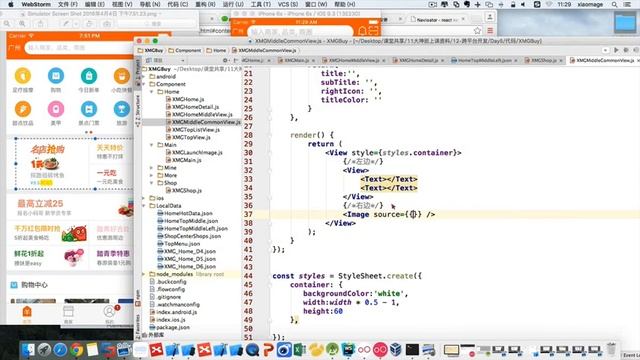Click the search field in iPhone 6s simulator
The image size is (640, 360).
tap(300, 31)
